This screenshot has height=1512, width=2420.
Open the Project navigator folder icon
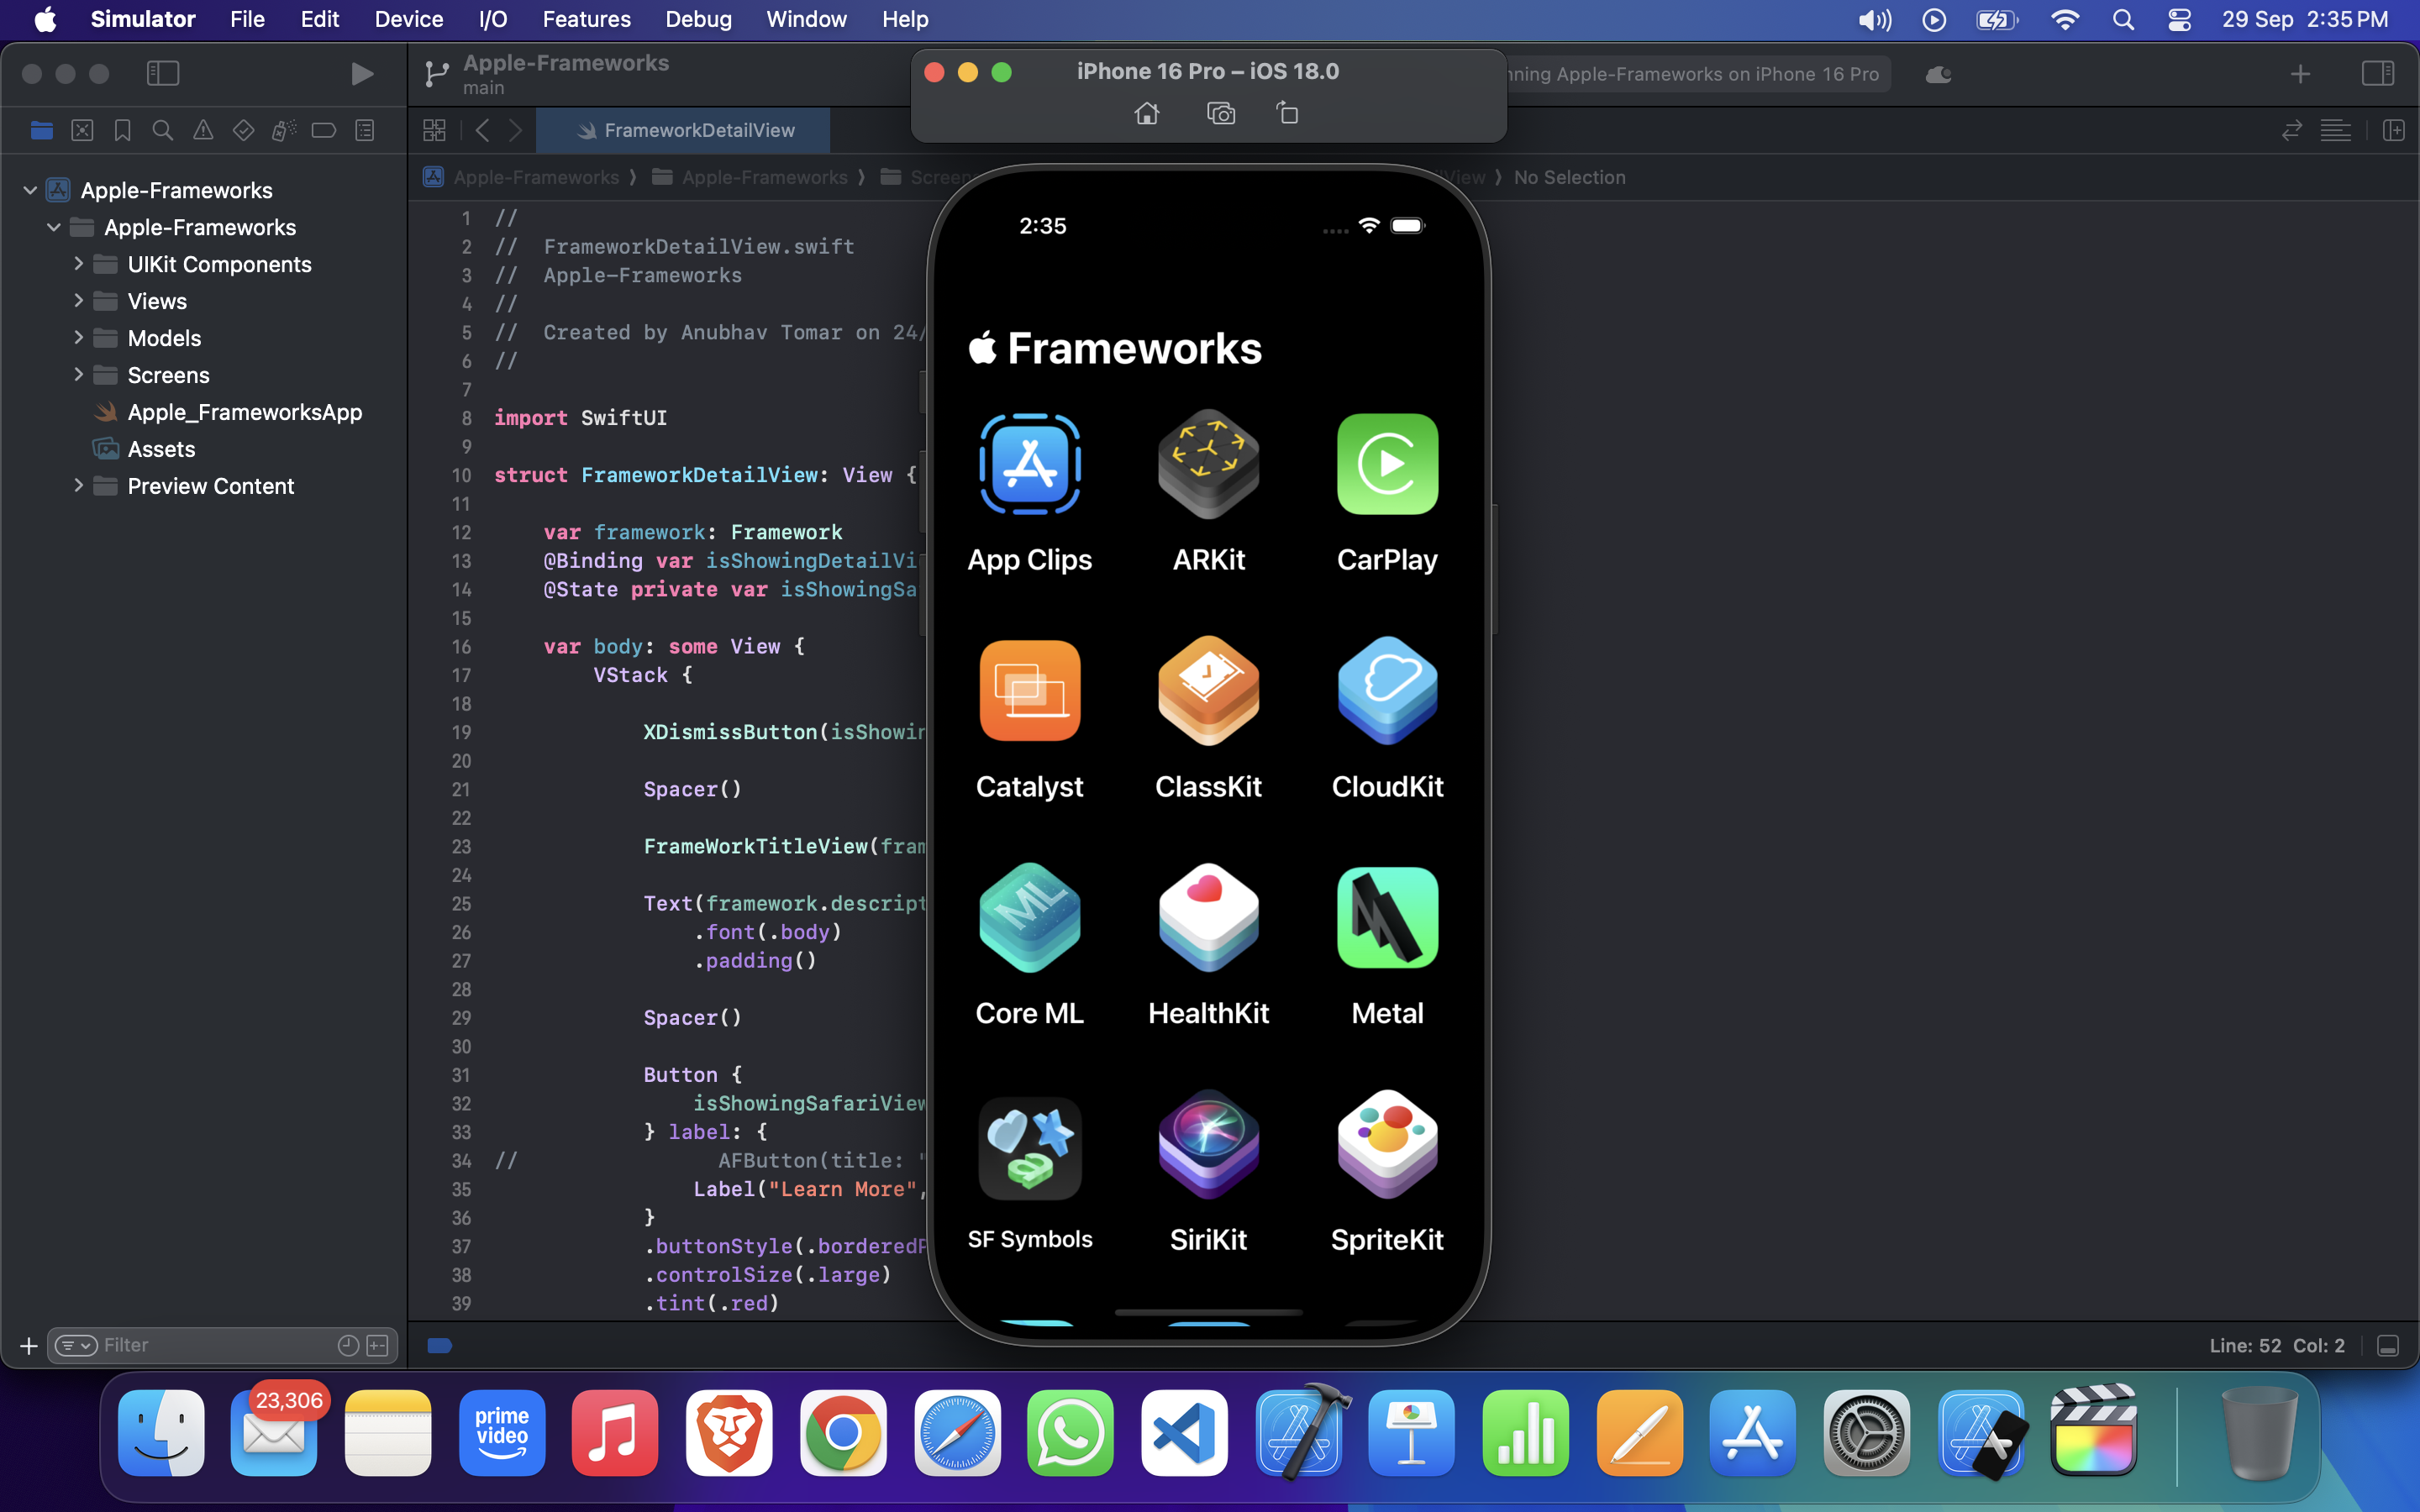tap(41, 130)
